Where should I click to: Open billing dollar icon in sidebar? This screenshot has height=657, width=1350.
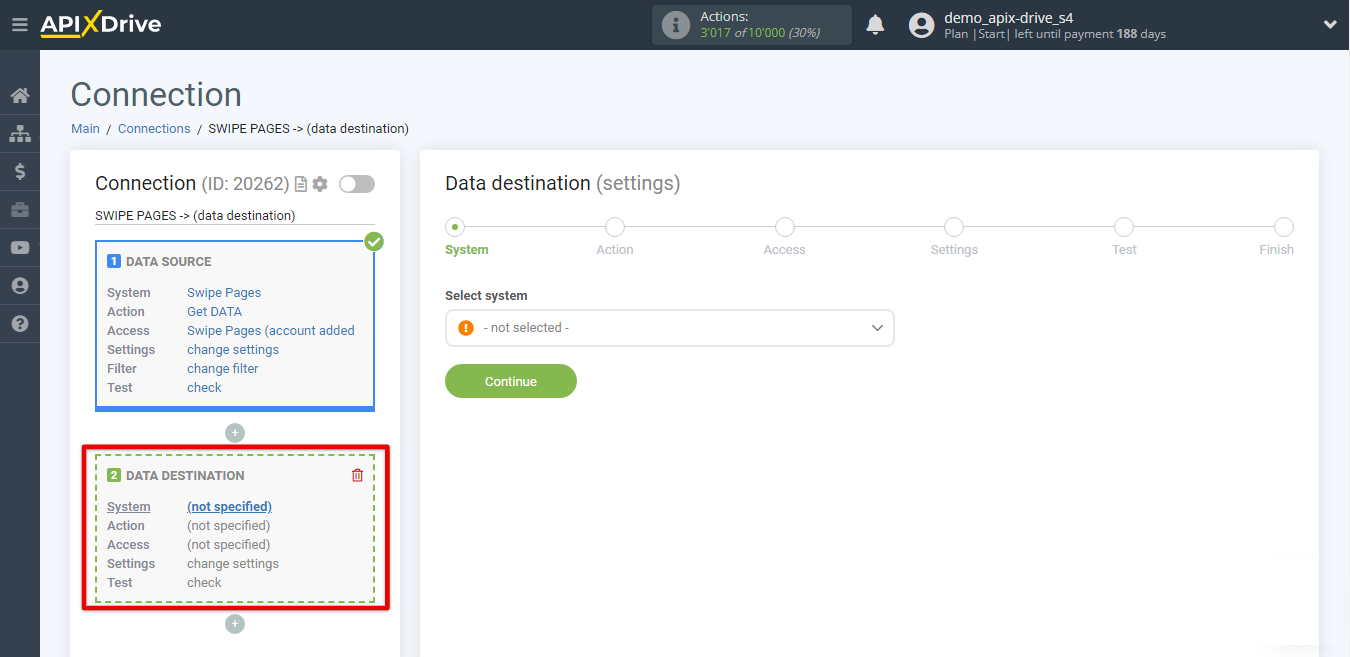tap(20, 172)
